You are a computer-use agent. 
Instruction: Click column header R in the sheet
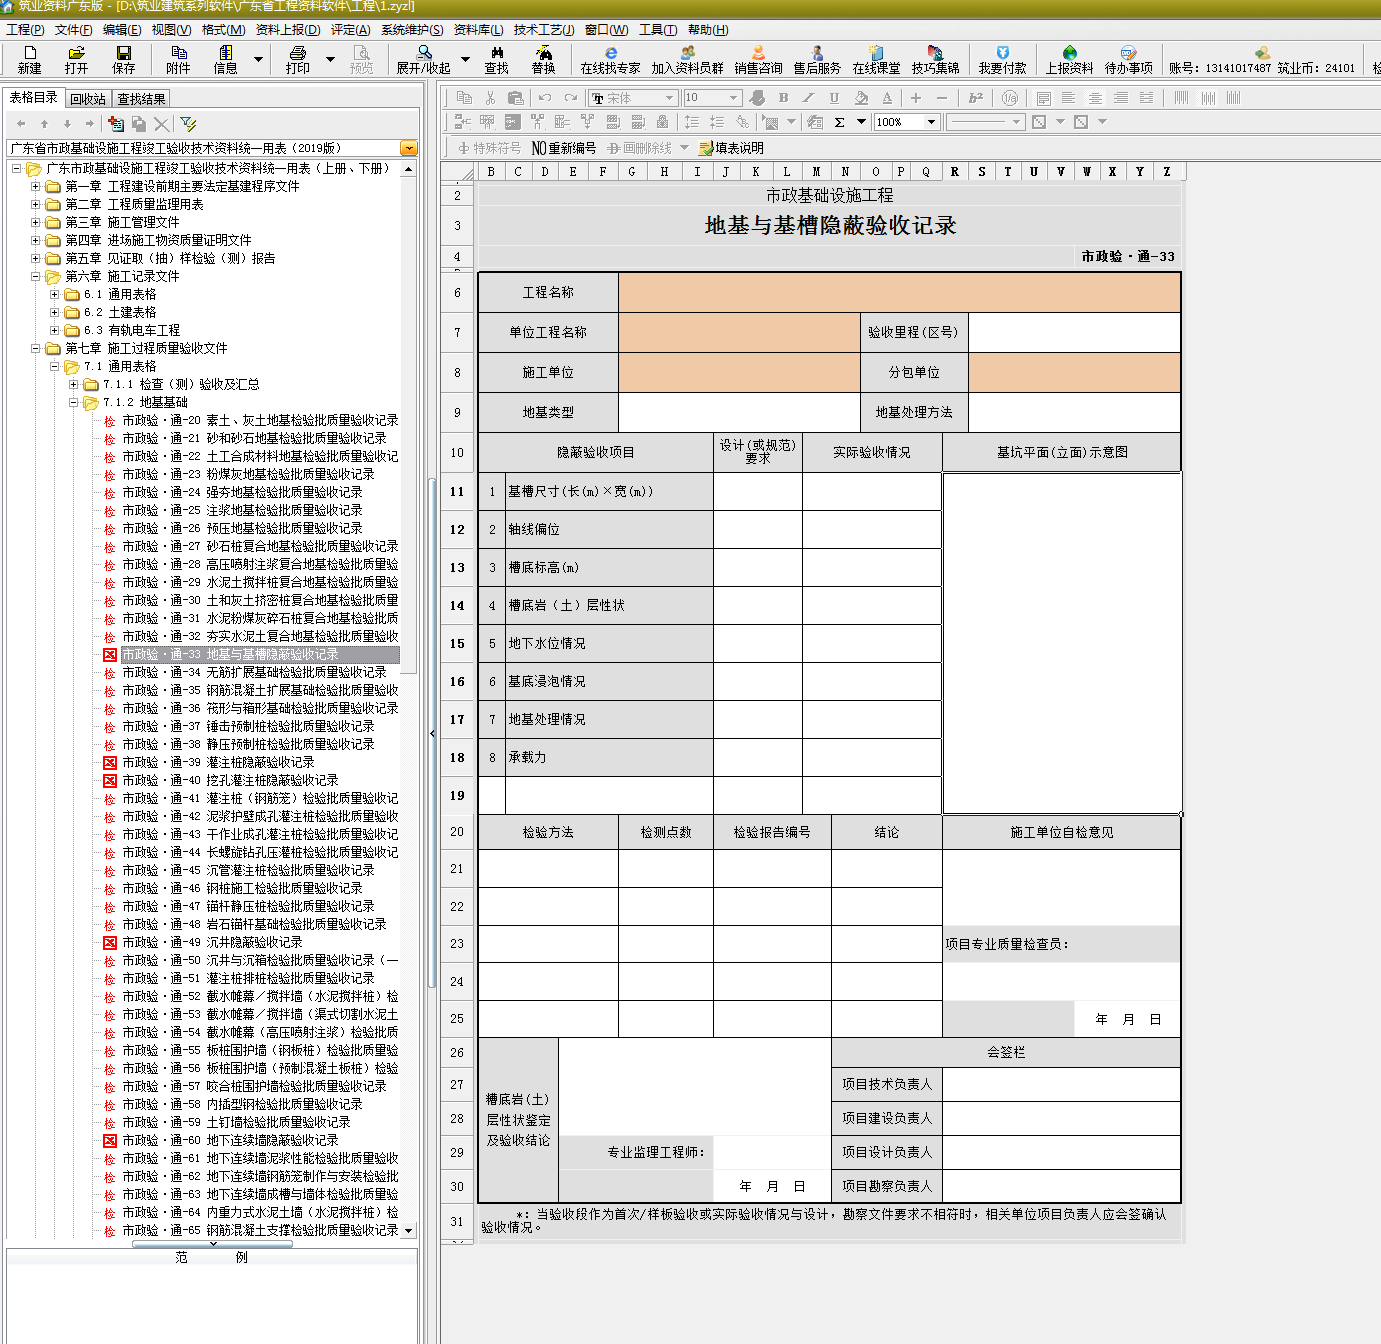click(955, 171)
